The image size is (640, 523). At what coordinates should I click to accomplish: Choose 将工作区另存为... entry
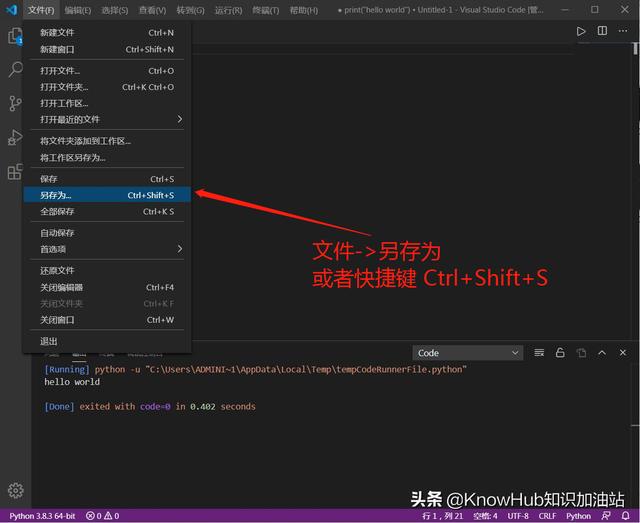pos(107,158)
